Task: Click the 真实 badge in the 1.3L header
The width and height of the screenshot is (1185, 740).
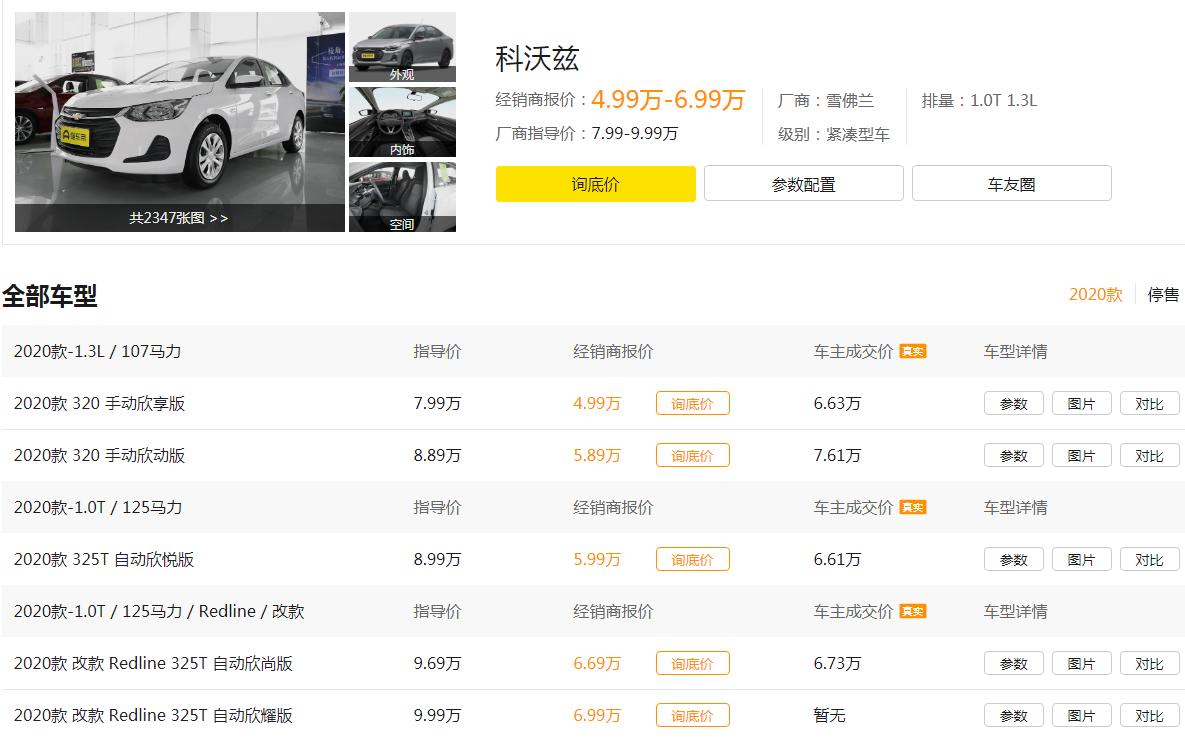Action: [912, 351]
